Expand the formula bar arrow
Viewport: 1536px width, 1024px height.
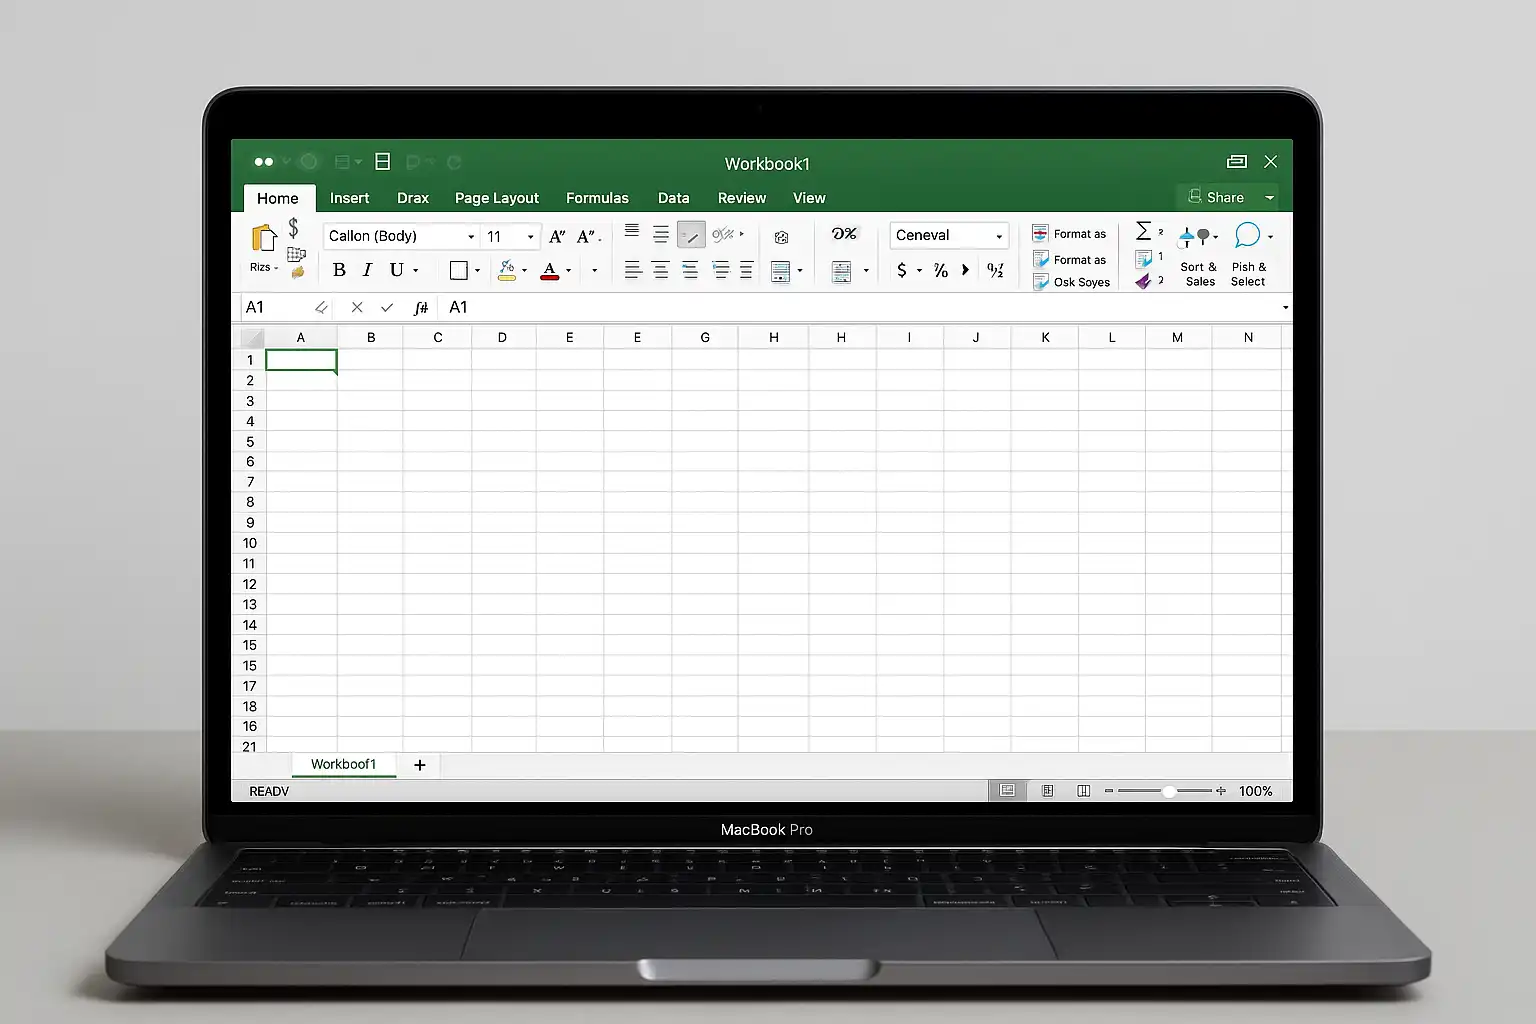[x=1285, y=308]
